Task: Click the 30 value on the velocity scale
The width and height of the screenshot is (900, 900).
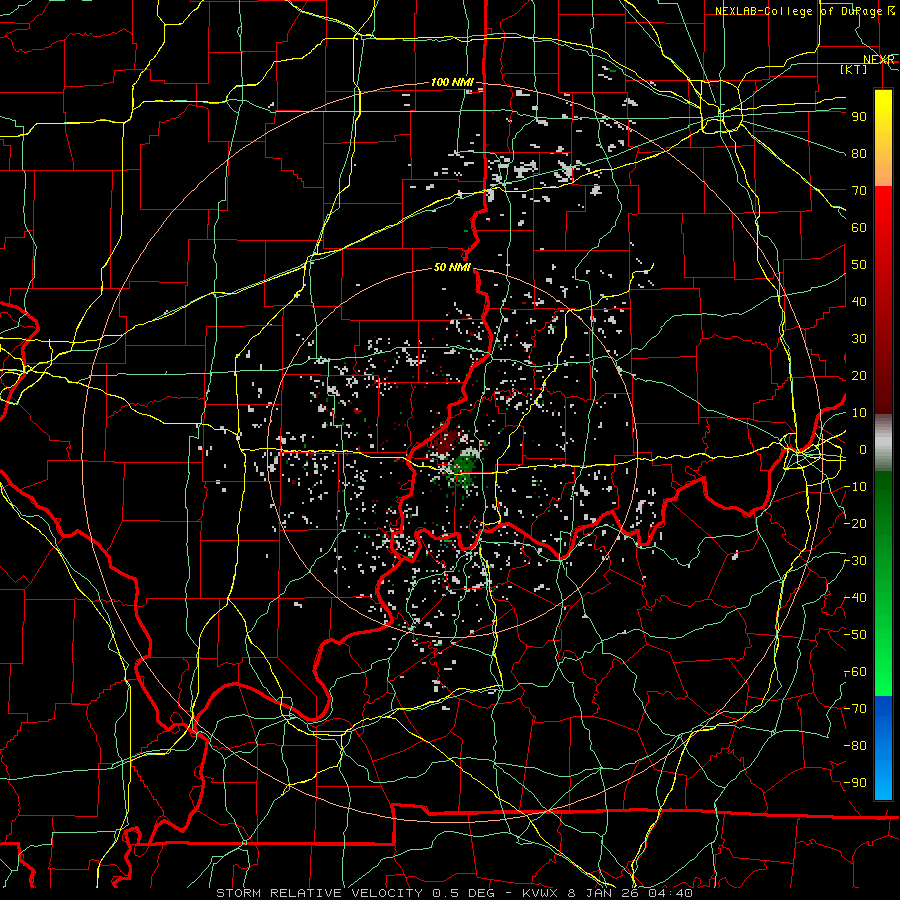Action: click(x=859, y=339)
